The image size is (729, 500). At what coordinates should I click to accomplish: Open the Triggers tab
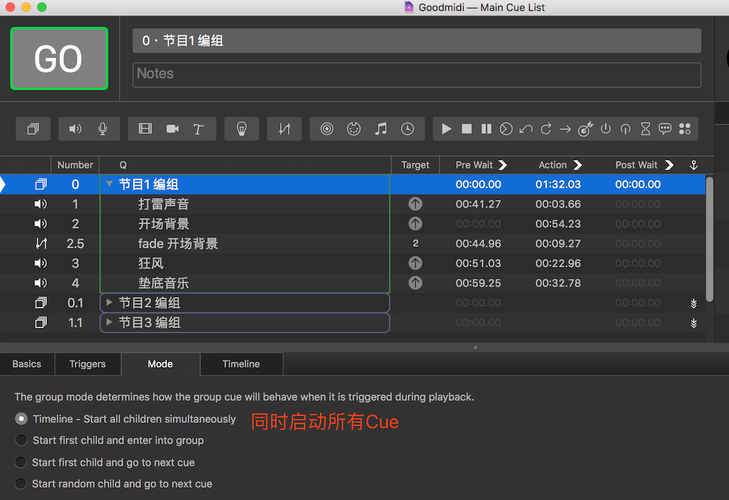click(x=87, y=364)
